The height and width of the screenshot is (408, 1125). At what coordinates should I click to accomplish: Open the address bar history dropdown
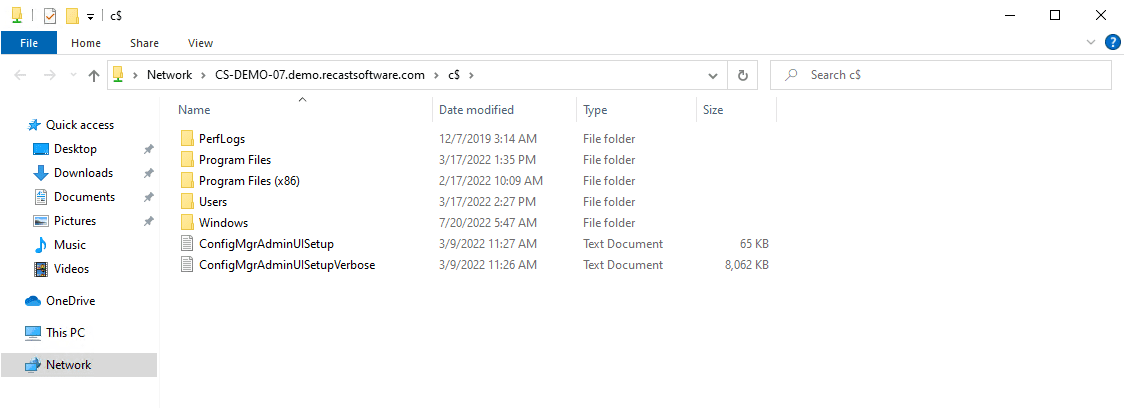click(x=713, y=75)
